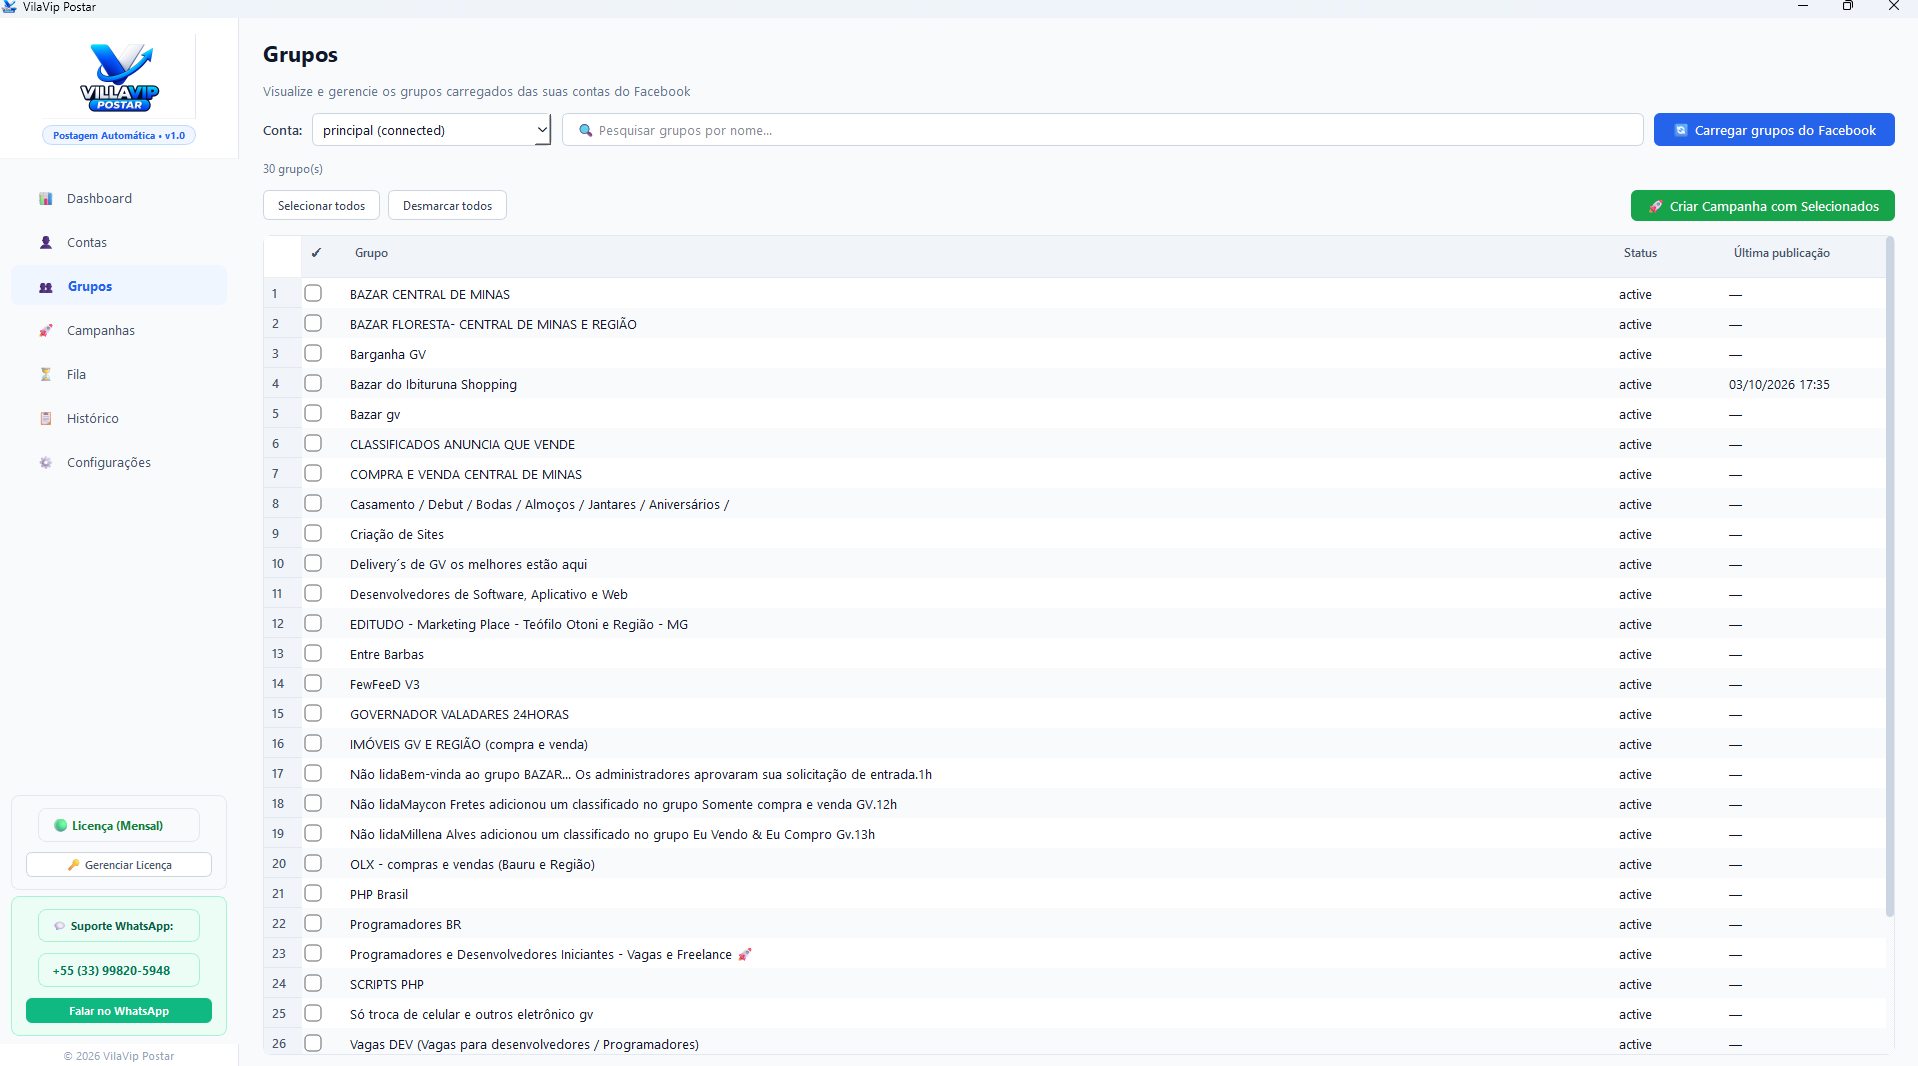Check the Criação de Sites row checkbox

(313, 533)
